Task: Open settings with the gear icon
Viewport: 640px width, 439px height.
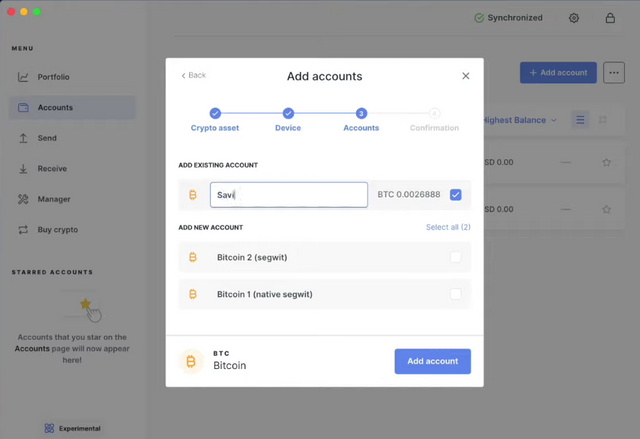Action: tap(574, 18)
